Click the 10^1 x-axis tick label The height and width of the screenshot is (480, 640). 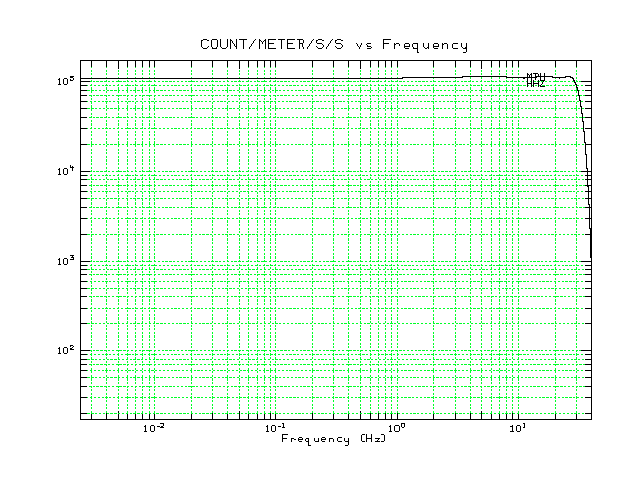point(518,428)
